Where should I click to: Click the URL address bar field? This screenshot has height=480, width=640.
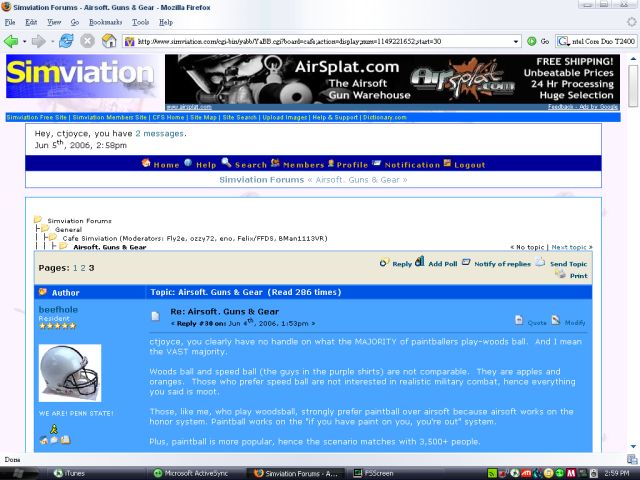coord(320,41)
